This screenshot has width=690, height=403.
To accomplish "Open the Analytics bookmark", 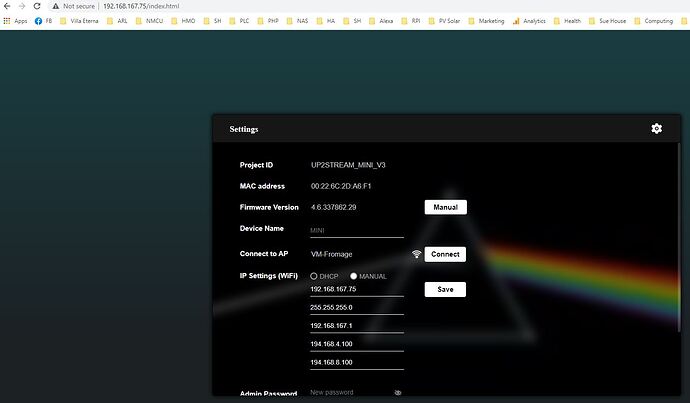I will point(529,21).
